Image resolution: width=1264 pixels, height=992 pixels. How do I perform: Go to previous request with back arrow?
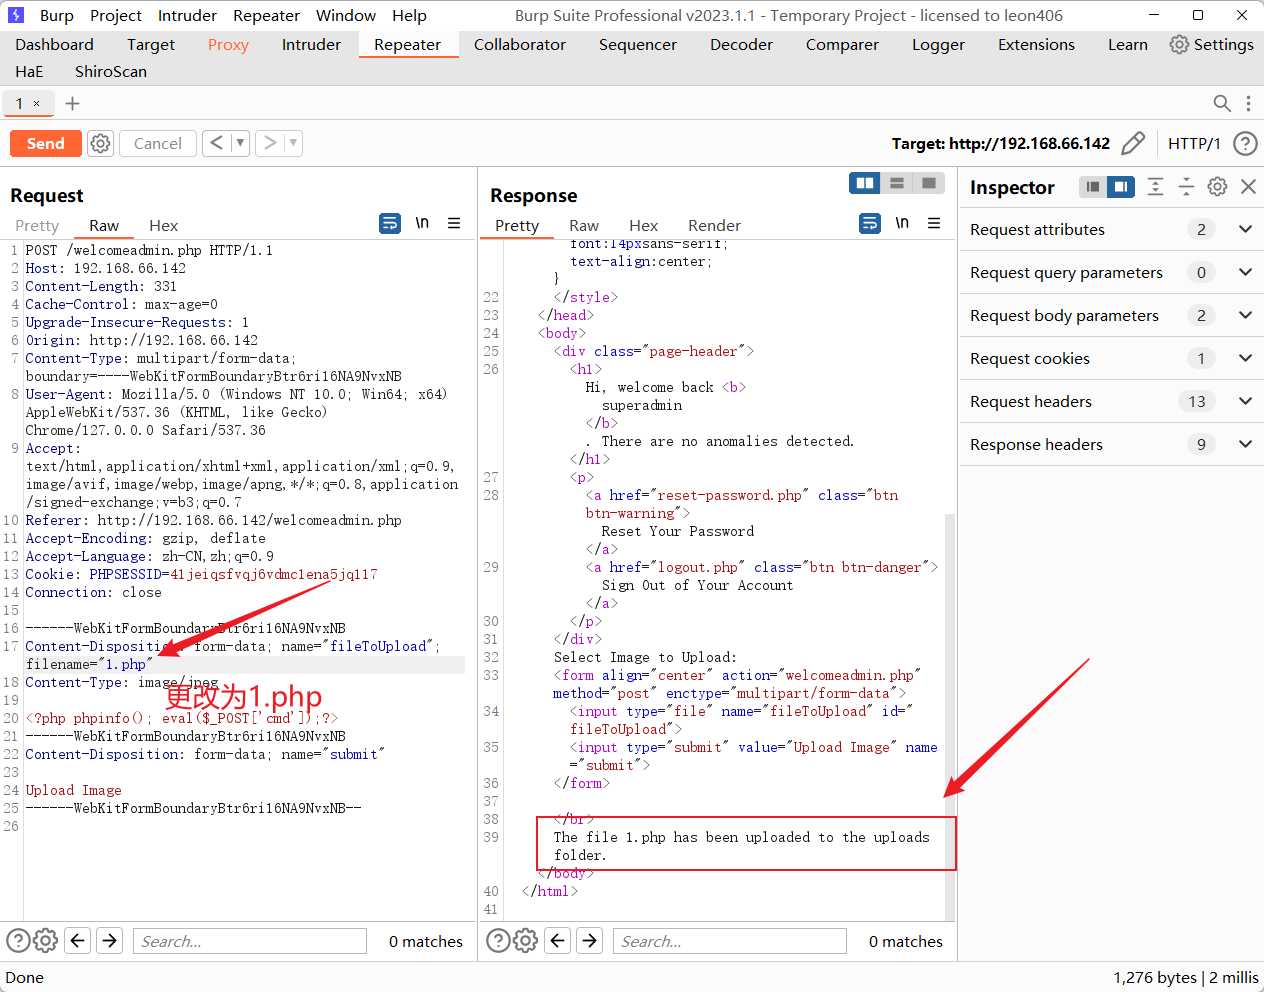pyautogui.click(x=216, y=143)
